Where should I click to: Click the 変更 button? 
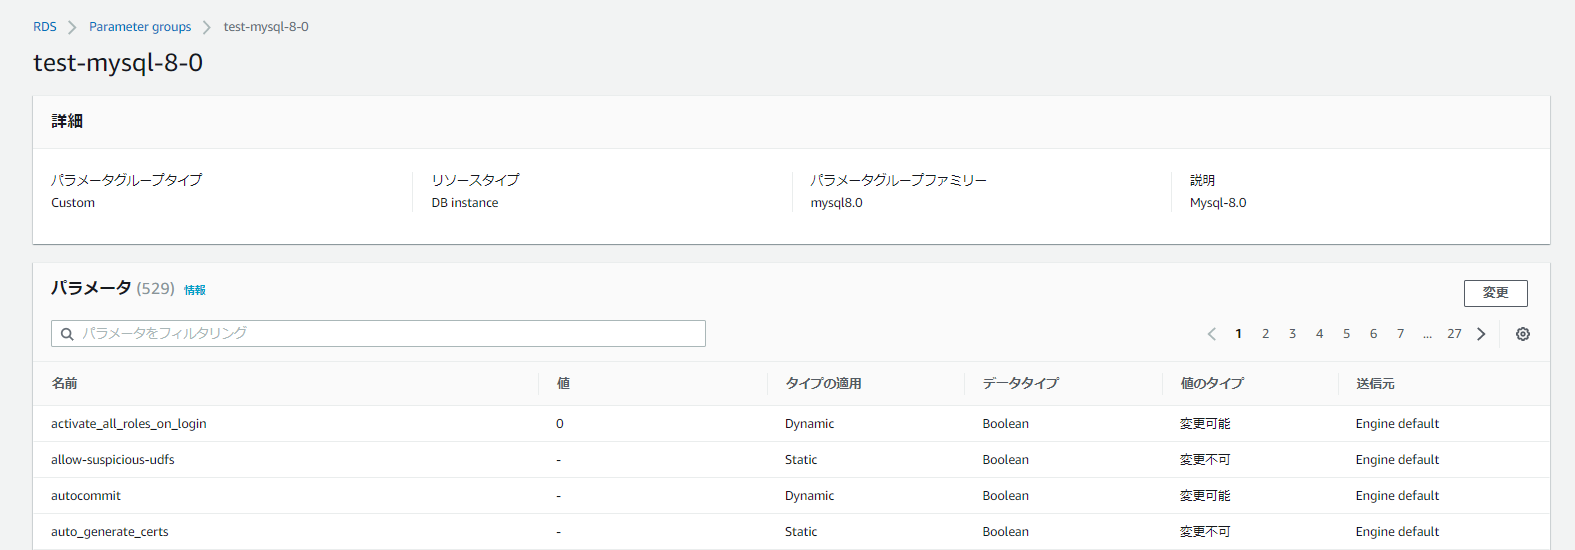[x=1495, y=293]
